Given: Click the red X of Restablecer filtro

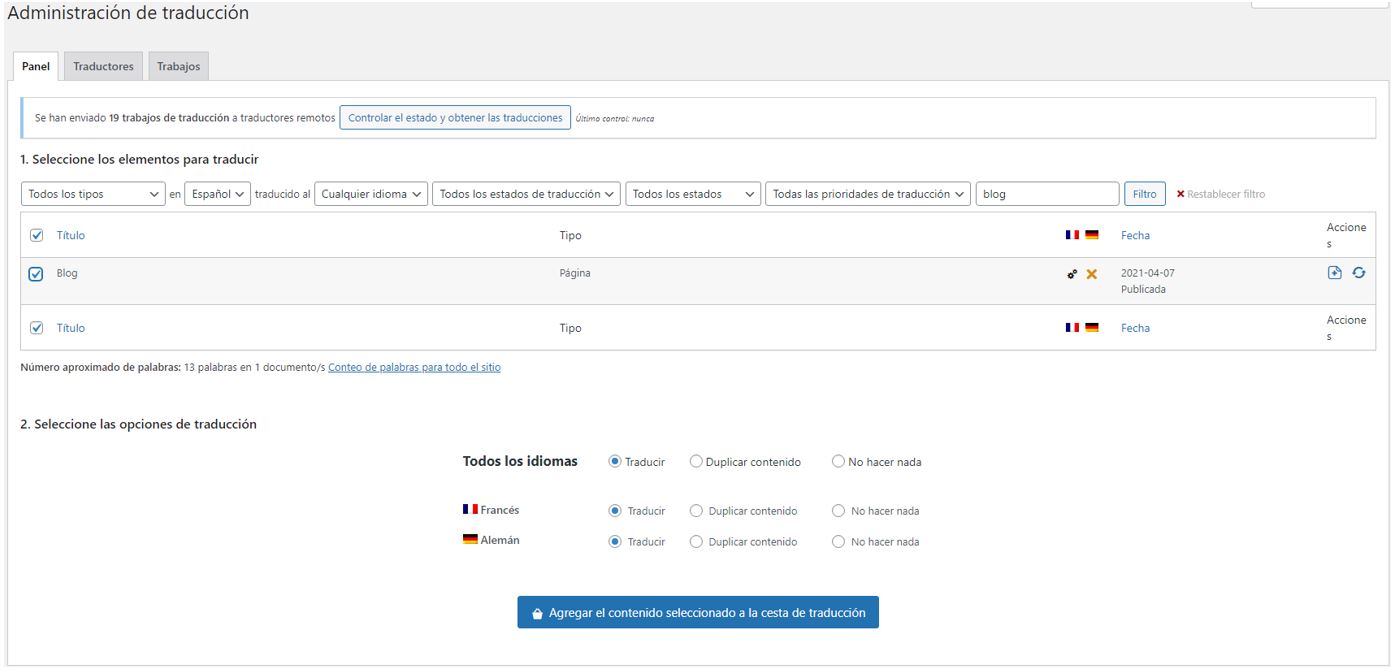Looking at the screenshot, I should tap(1180, 194).
